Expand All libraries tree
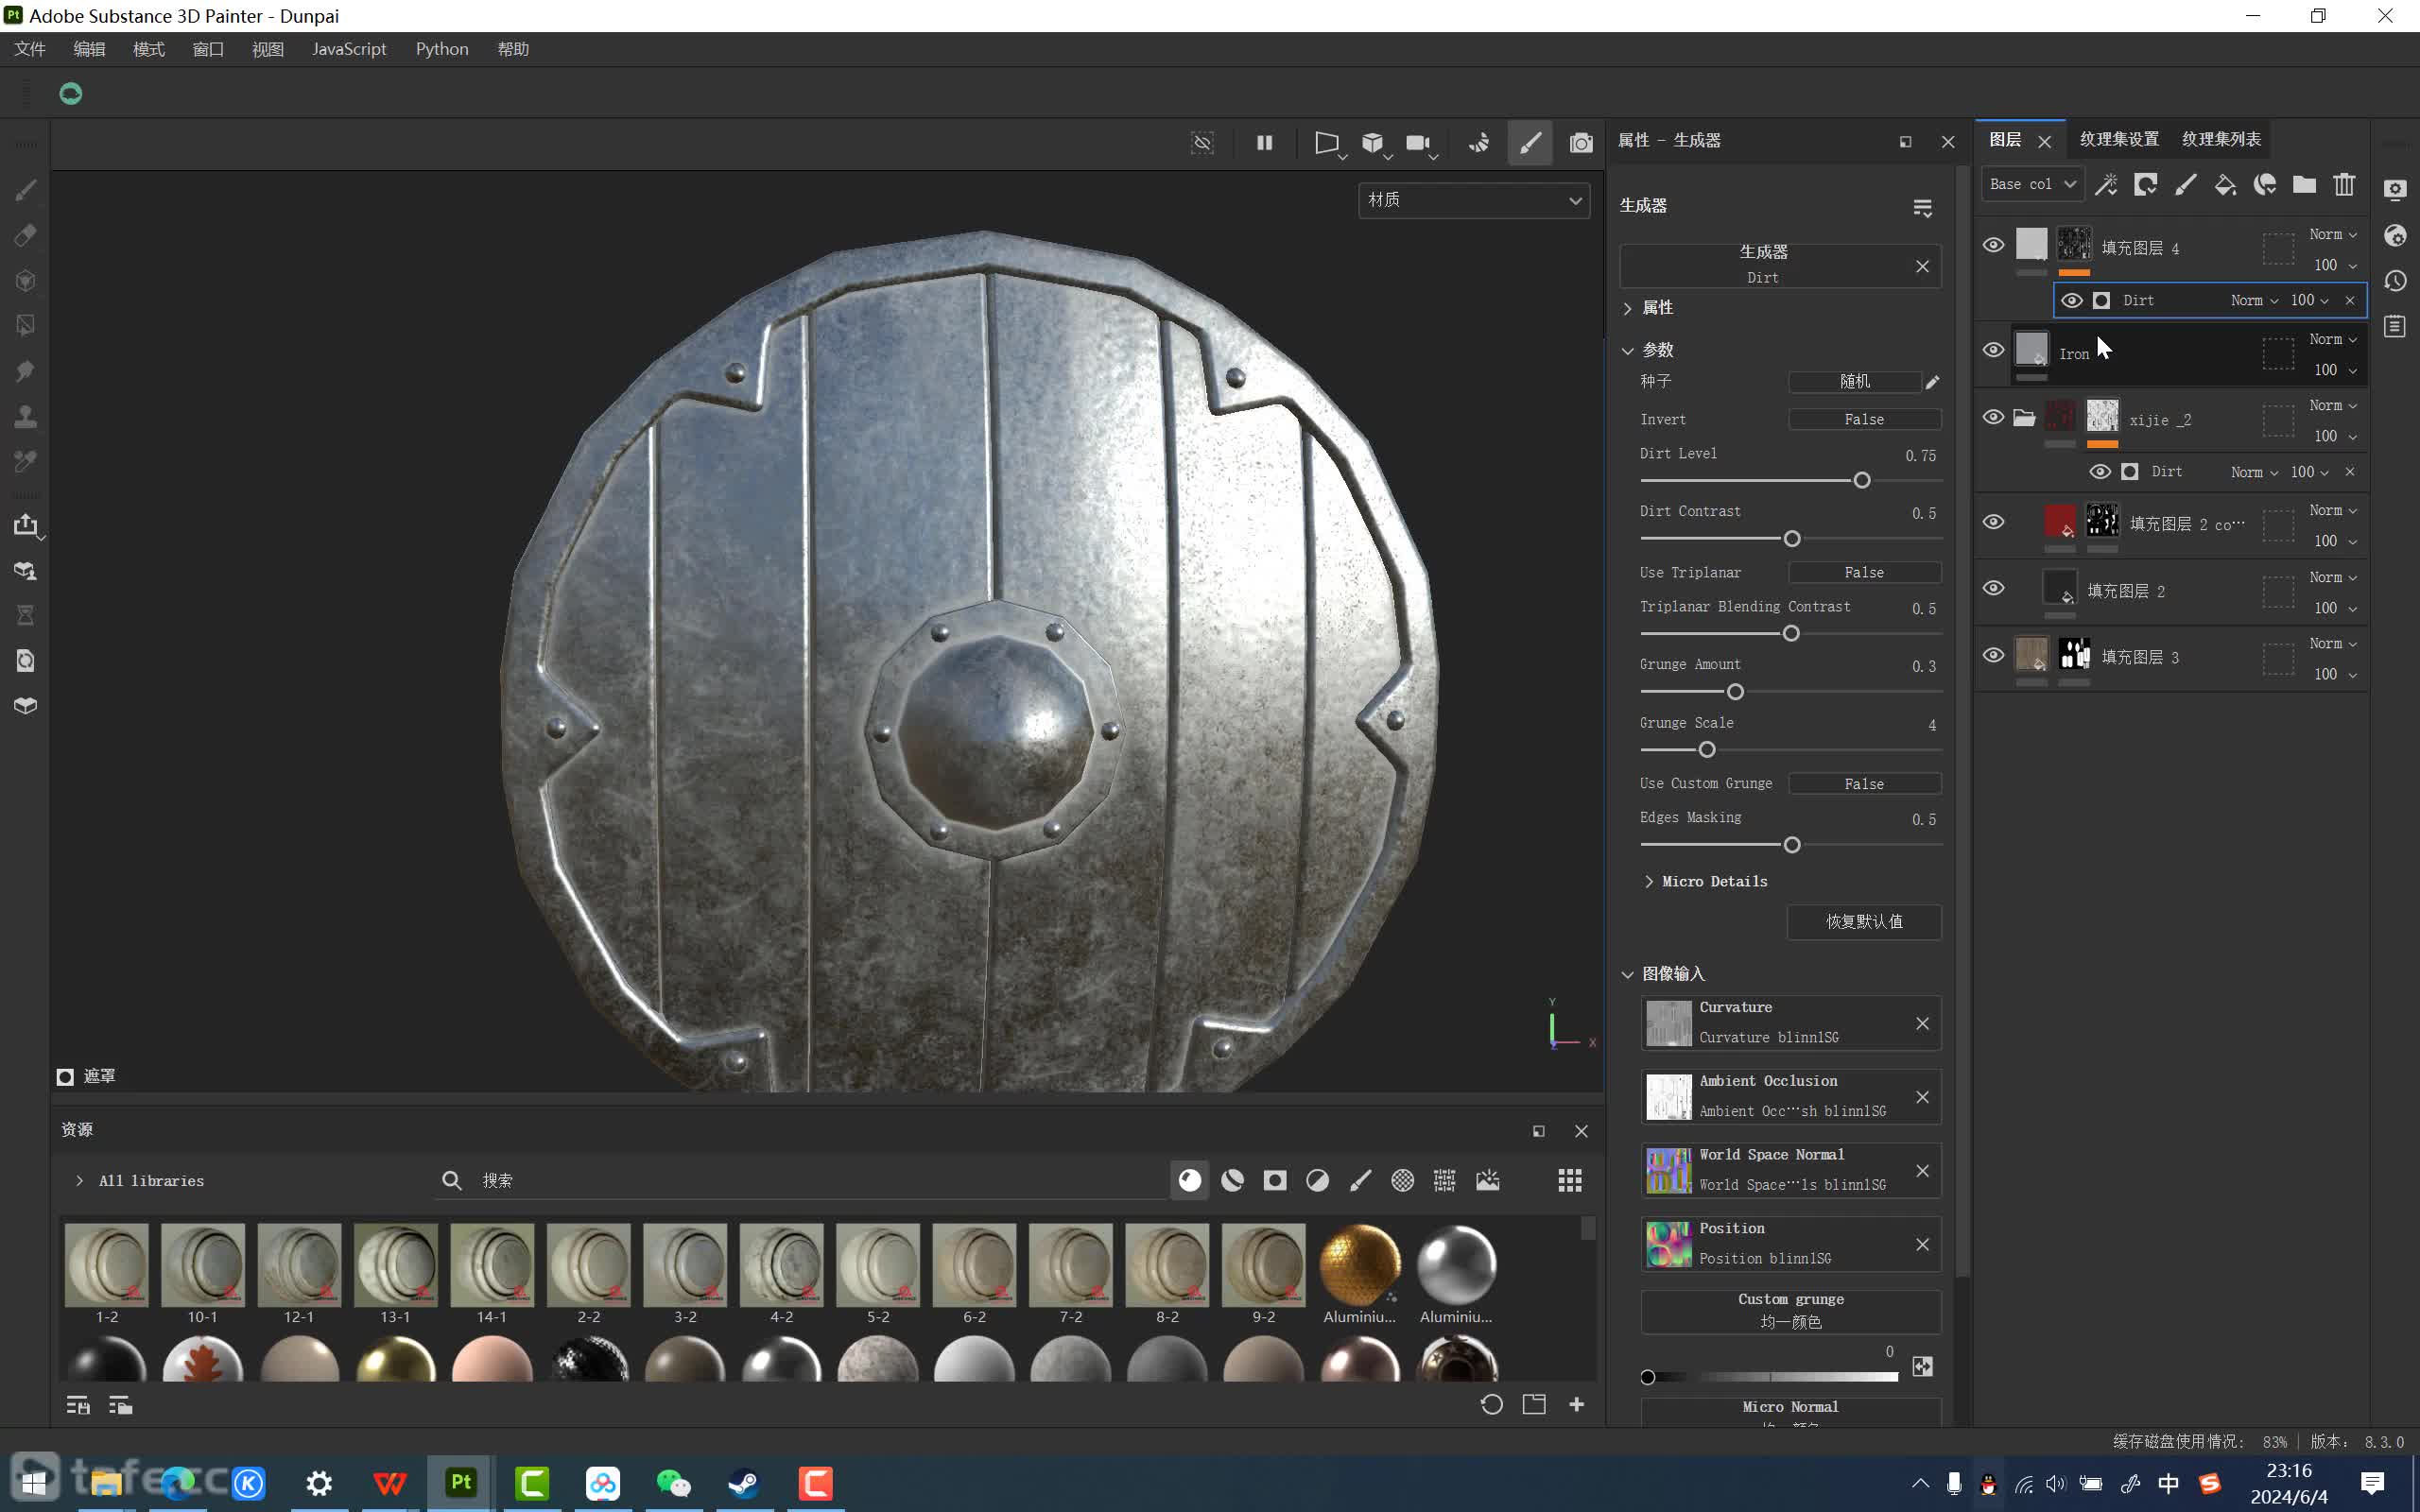Viewport: 2420px width, 1512px height. tap(79, 1181)
